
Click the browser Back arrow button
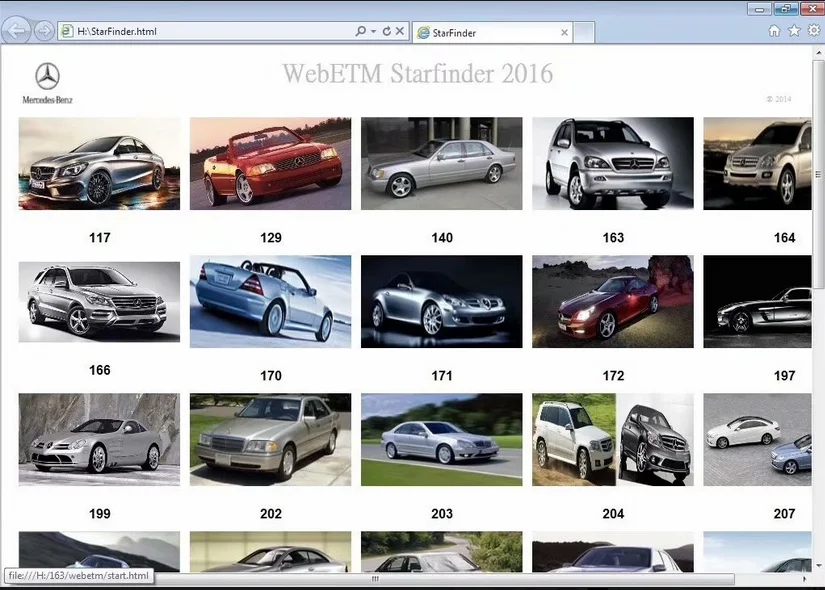(17, 31)
